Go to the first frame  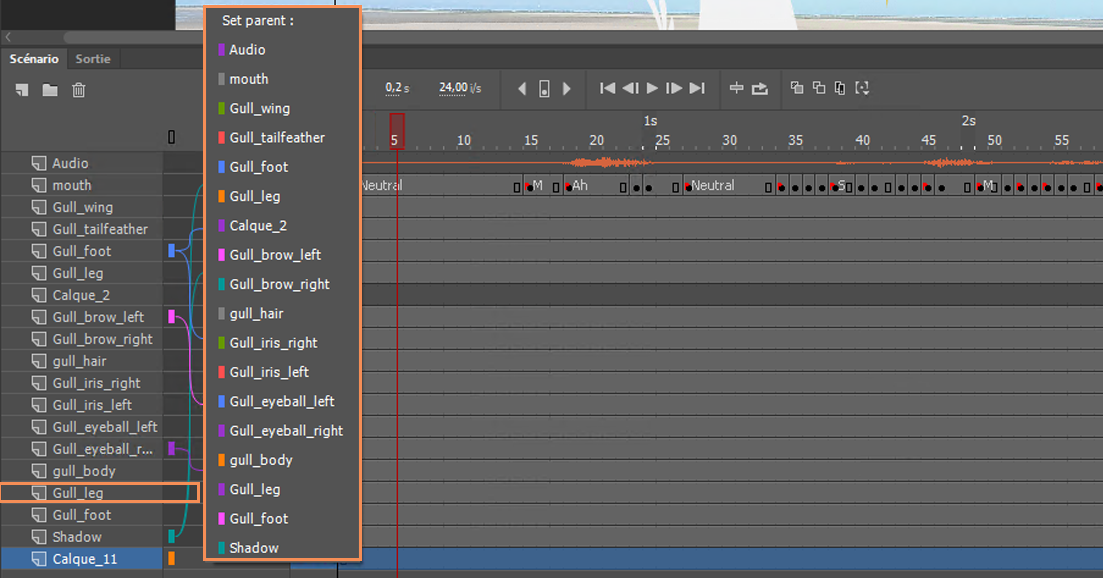tap(608, 88)
